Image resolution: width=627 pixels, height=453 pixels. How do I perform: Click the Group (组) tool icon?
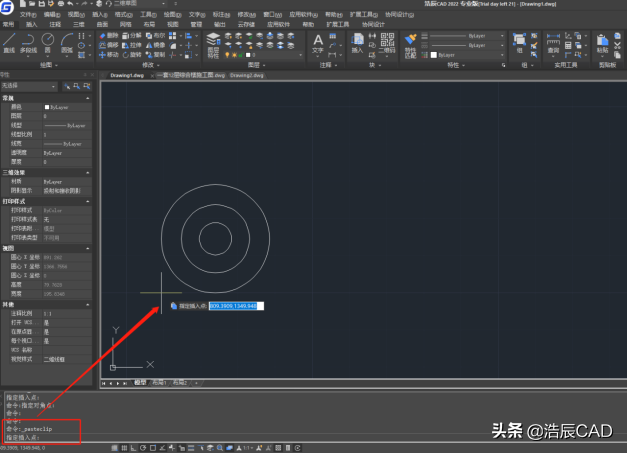520,41
